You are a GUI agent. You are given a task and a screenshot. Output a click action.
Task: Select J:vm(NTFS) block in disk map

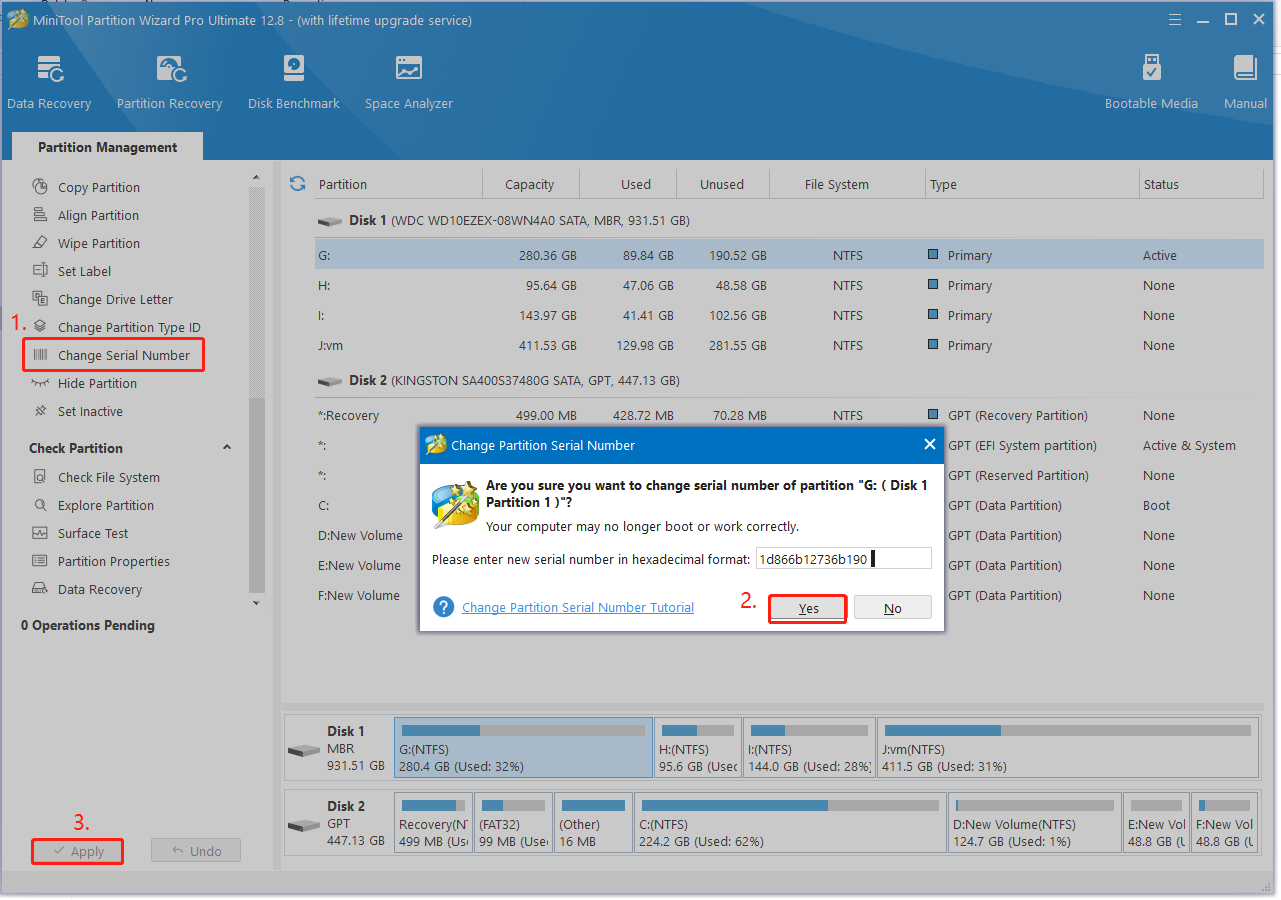(x=1067, y=748)
